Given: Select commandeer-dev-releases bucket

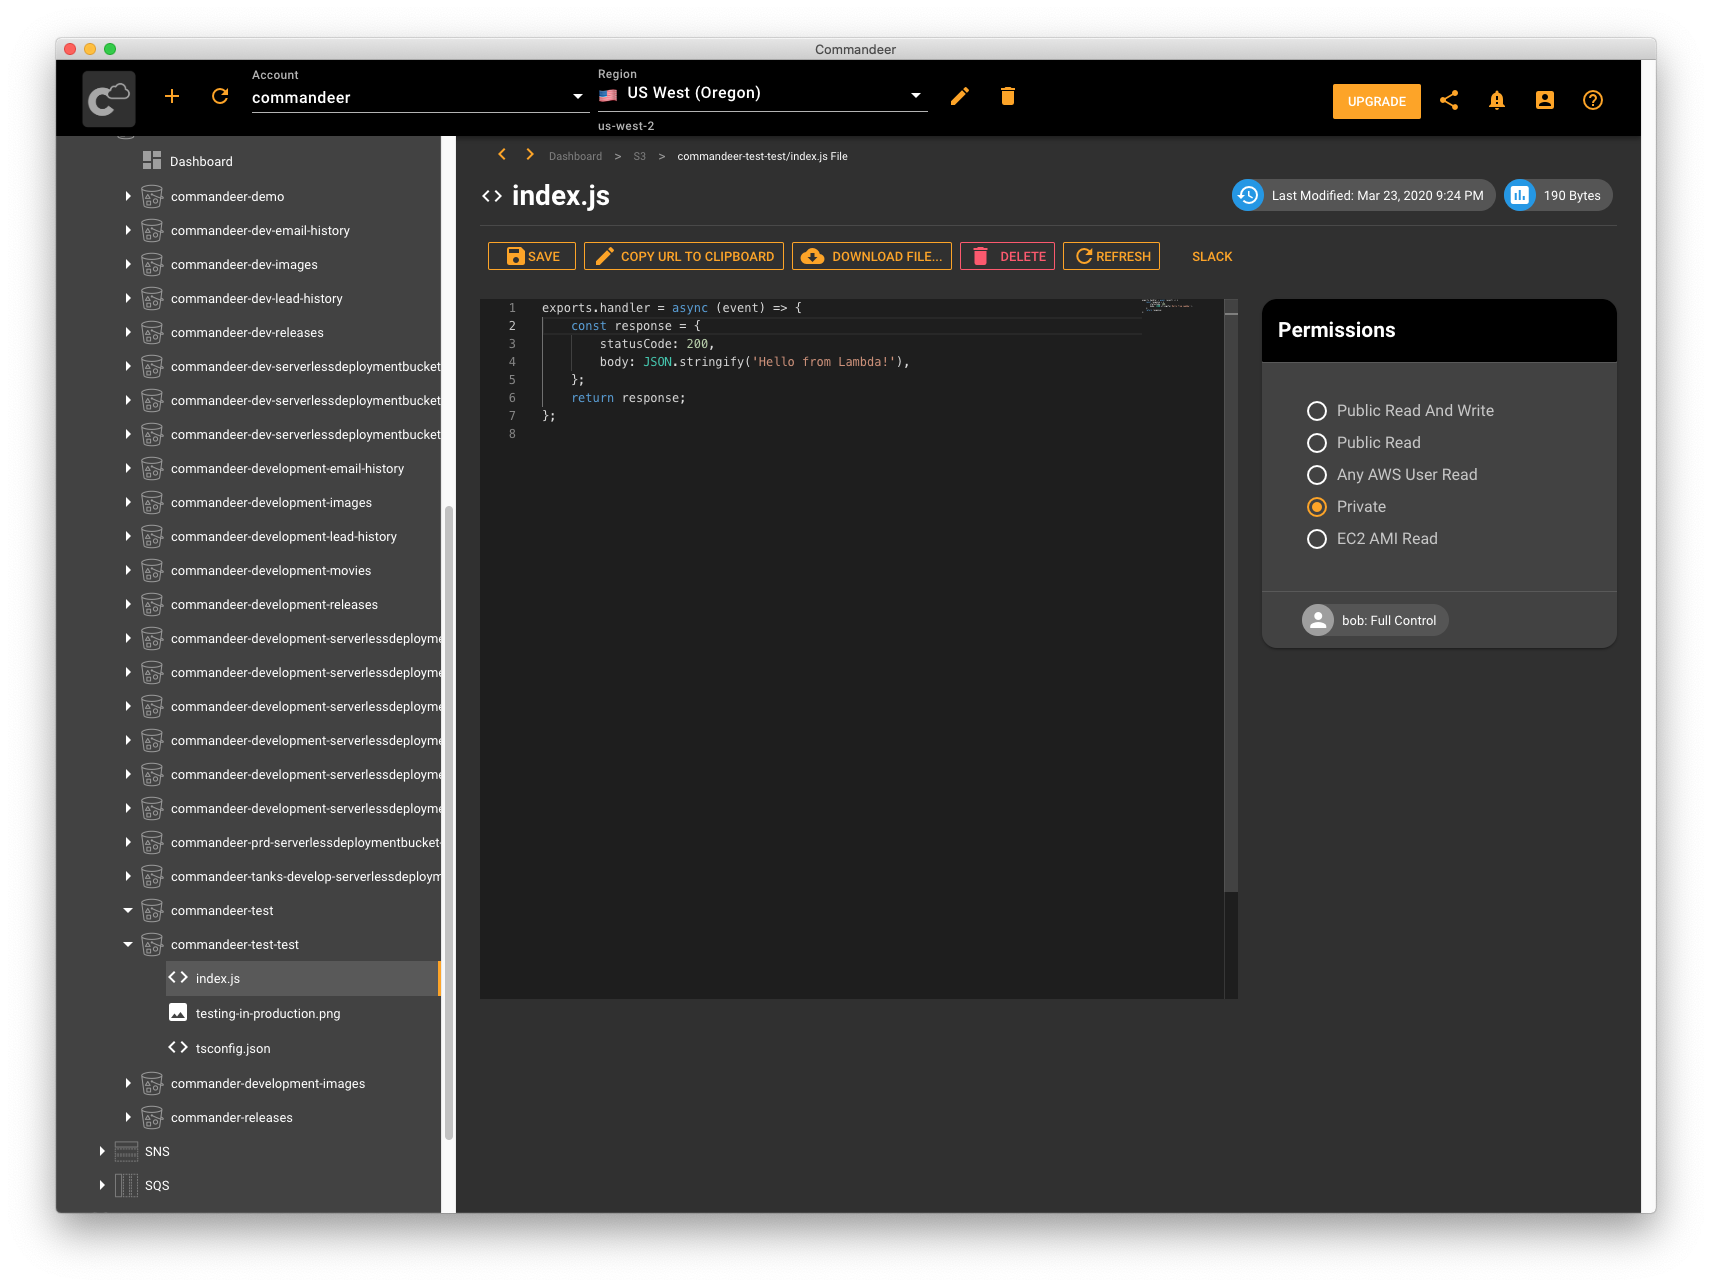Looking at the screenshot, I should [247, 332].
